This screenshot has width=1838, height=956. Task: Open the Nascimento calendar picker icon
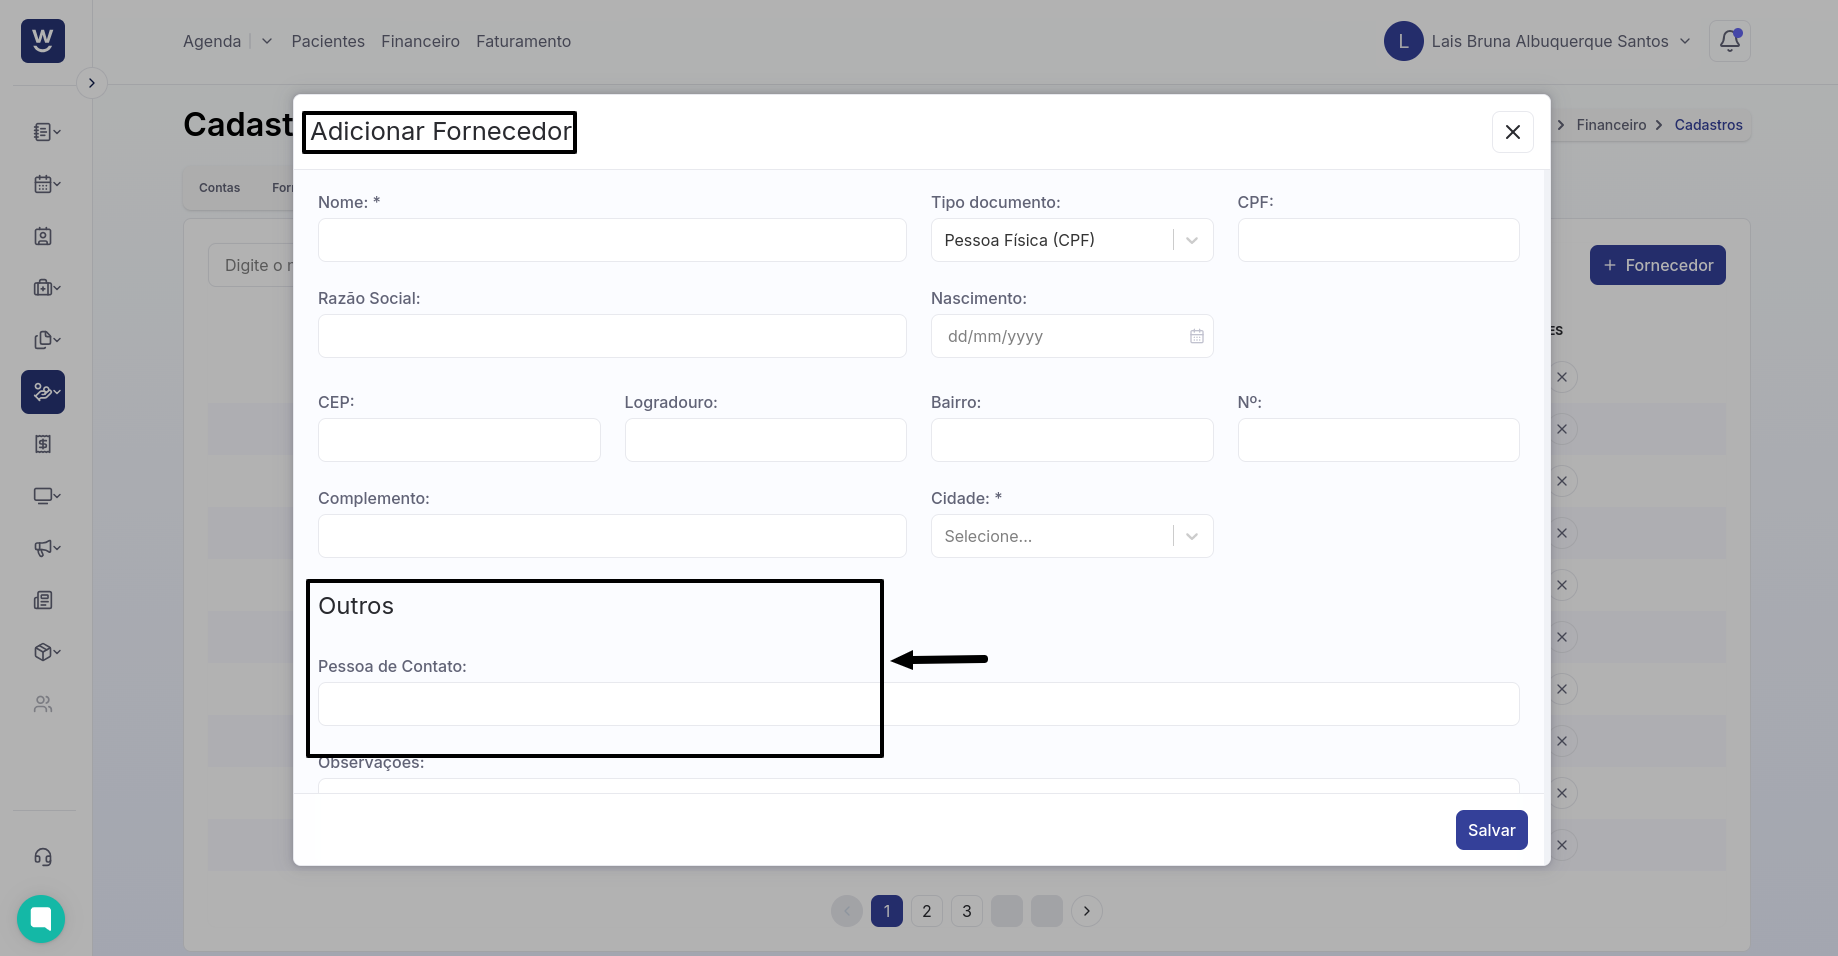pyautogui.click(x=1197, y=336)
